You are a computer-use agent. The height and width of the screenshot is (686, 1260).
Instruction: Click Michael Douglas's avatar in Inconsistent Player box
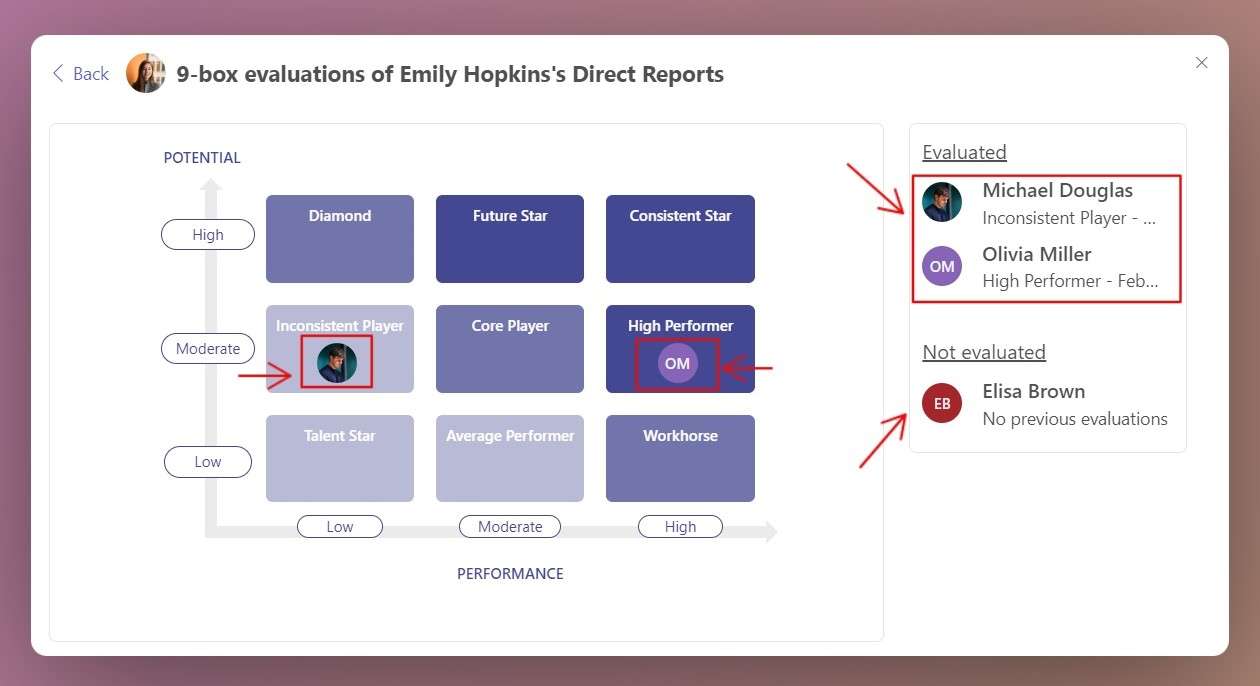(337, 362)
